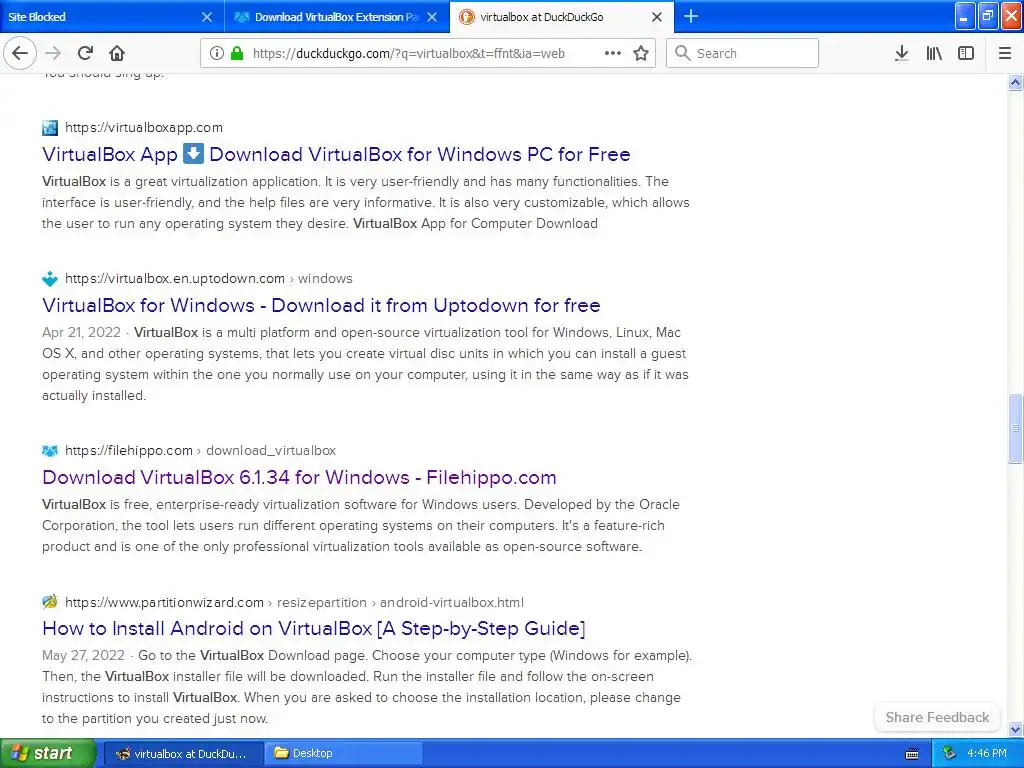Click the partitionwizard favicon
The height and width of the screenshot is (768, 1024).
click(50, 601)
